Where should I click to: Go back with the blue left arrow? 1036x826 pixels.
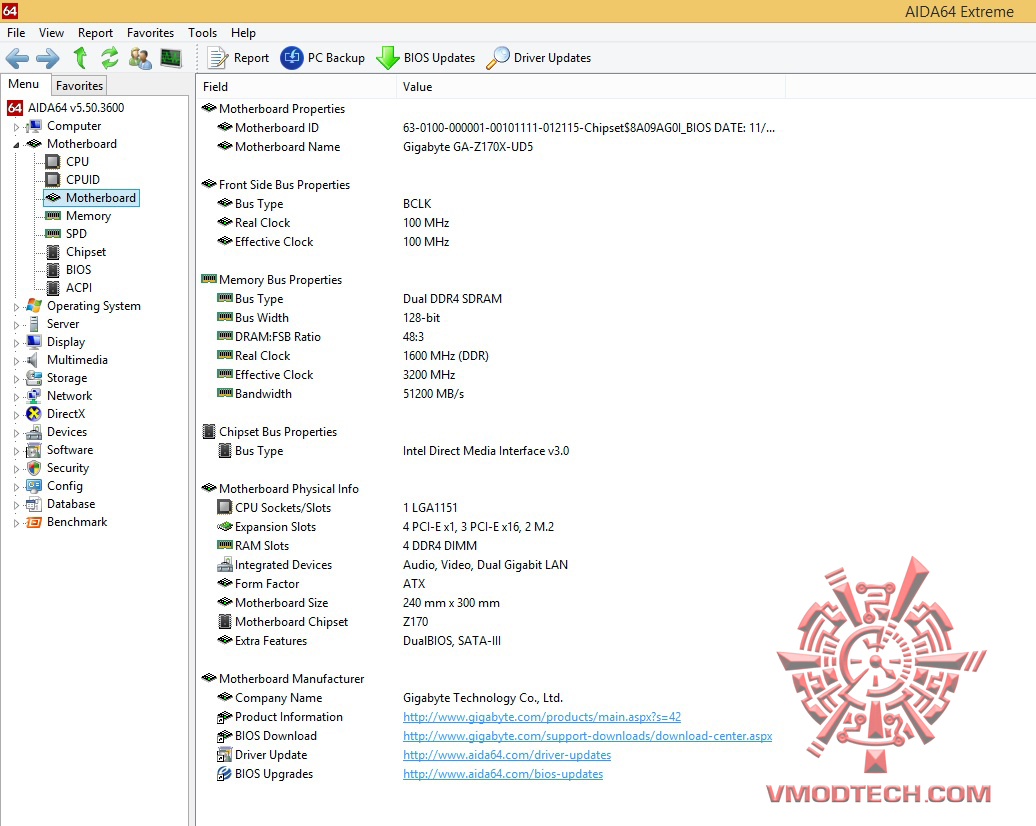tap(17, 58)
